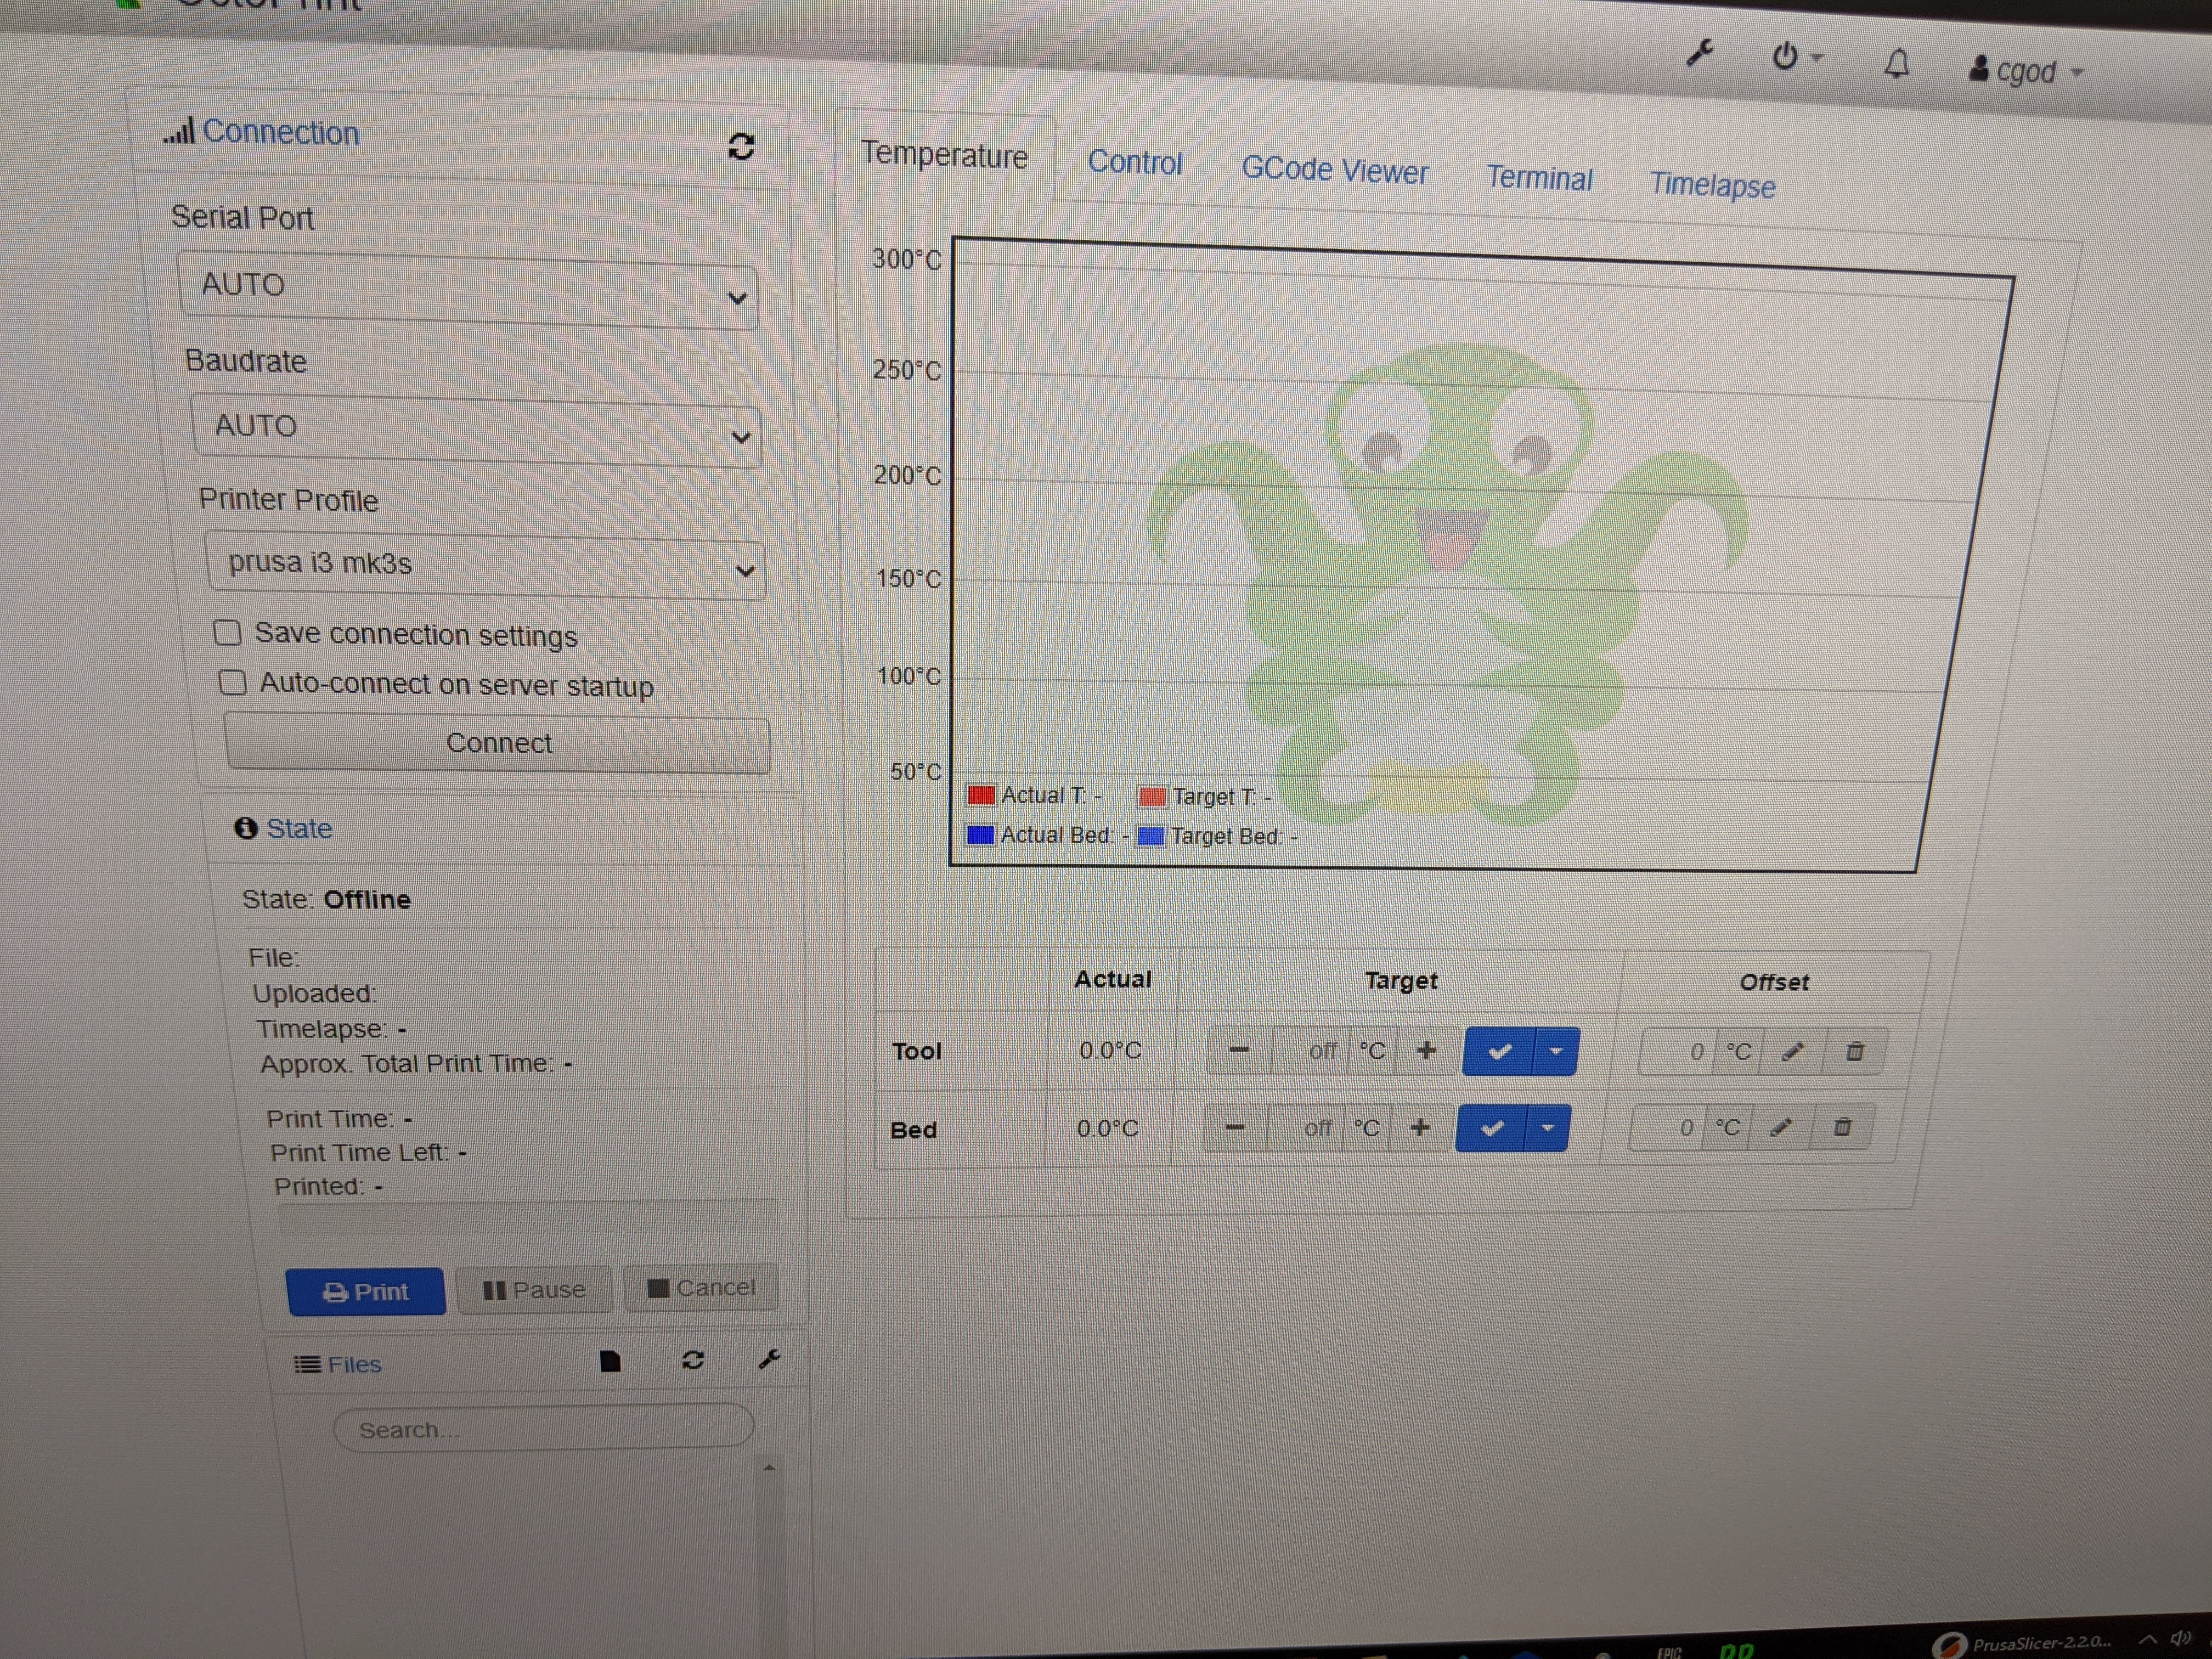
Task: Click the Approx. Total Print Time label
Action: (407, 1063)
